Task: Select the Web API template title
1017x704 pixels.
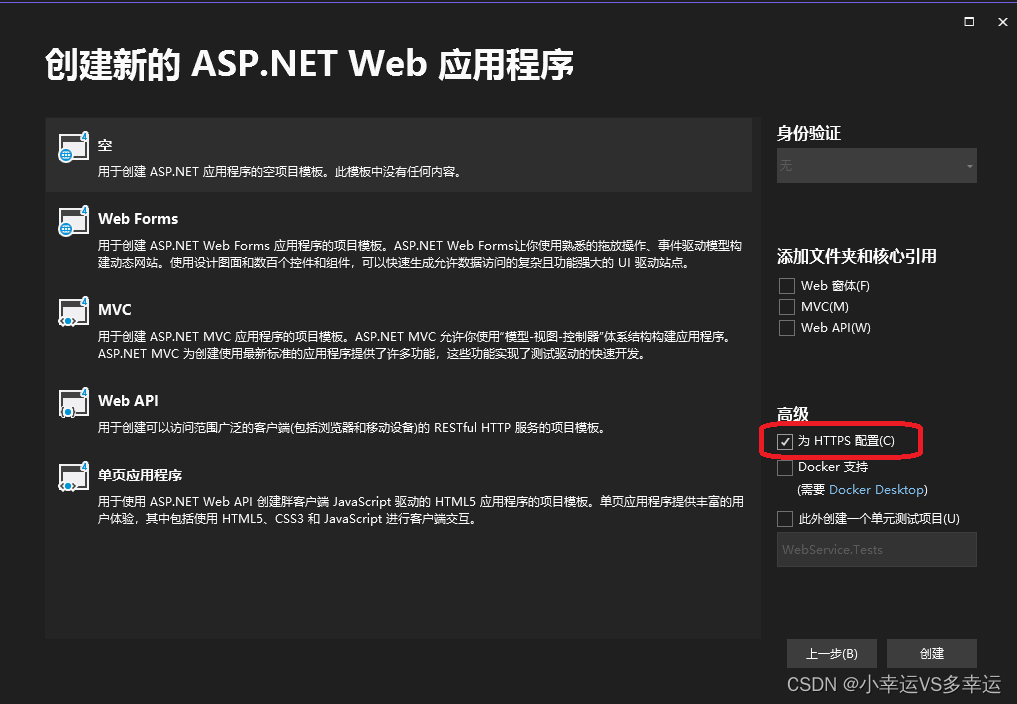Action: 128,400
